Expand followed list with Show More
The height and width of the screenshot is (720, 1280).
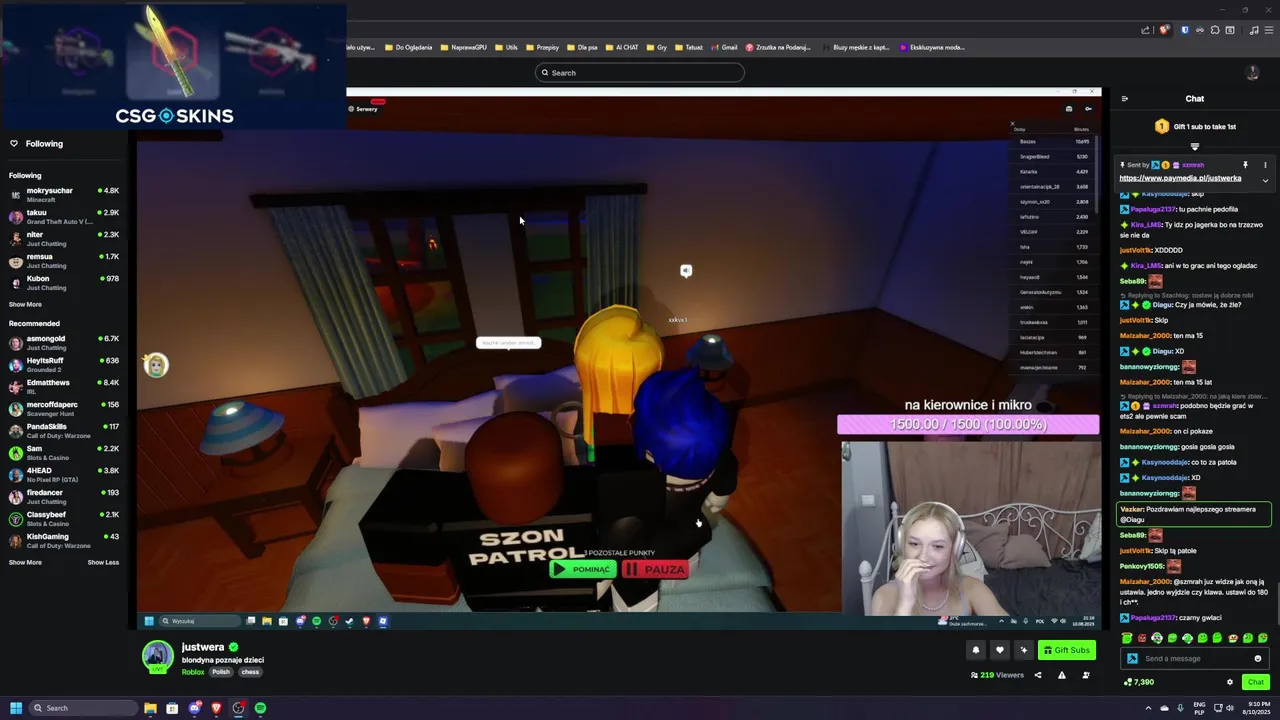(x=25, y=304)
